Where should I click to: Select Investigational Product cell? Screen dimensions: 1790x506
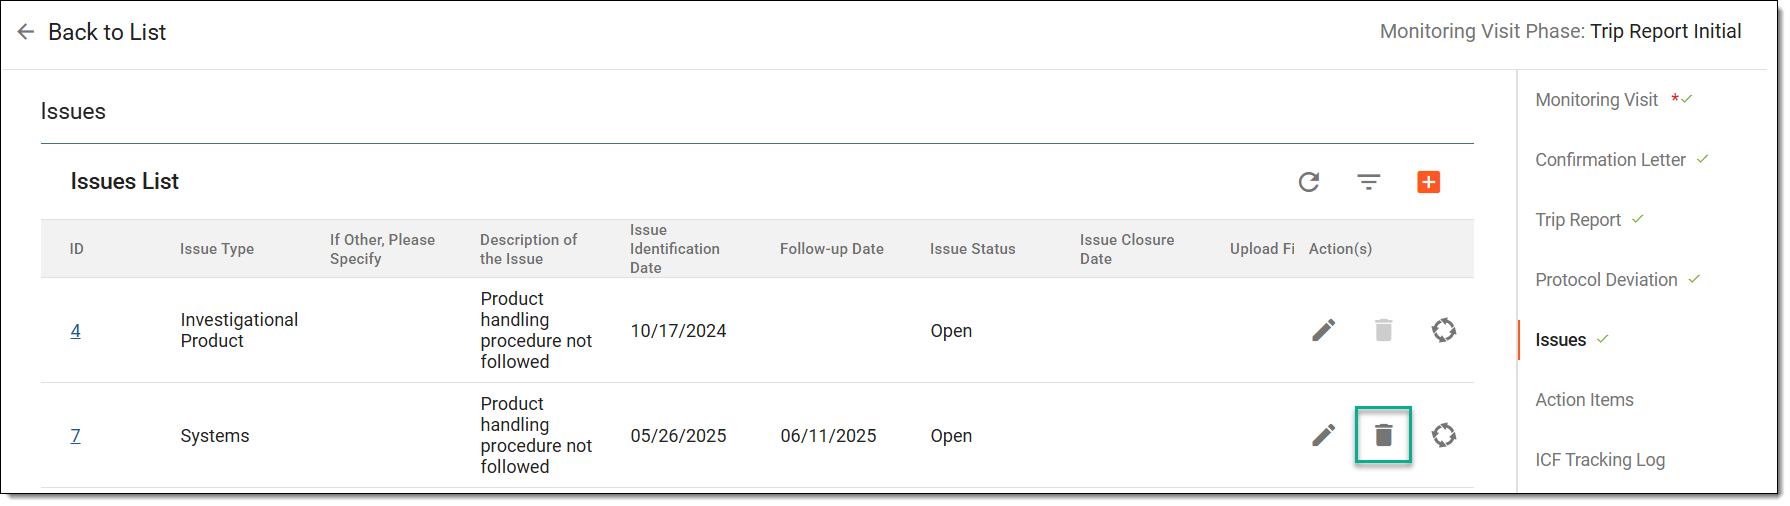coord(239,330)
